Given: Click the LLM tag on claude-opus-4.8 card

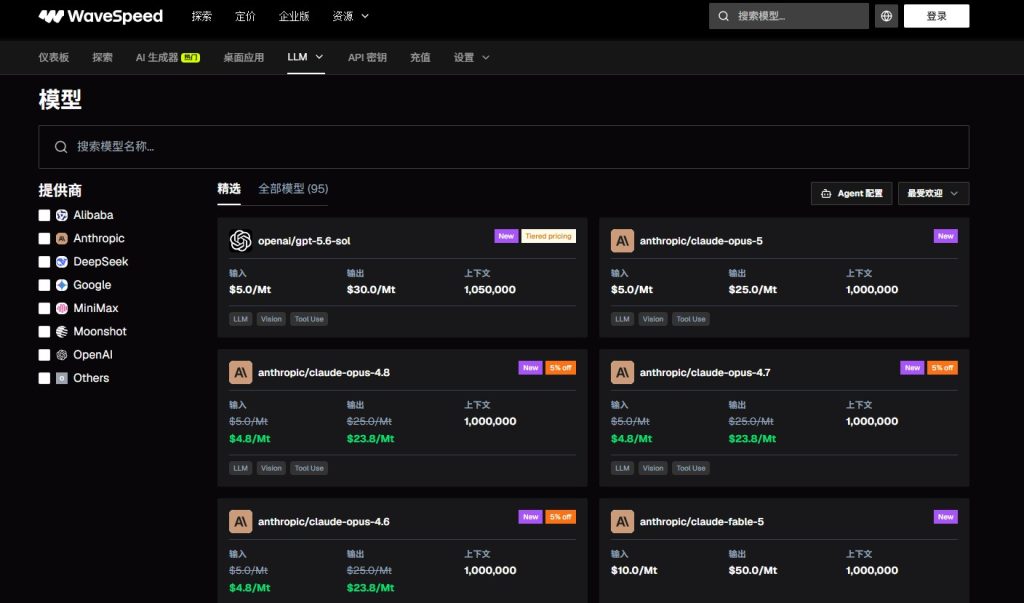Looking at the screenshot, I should click(x=240, y=468).
